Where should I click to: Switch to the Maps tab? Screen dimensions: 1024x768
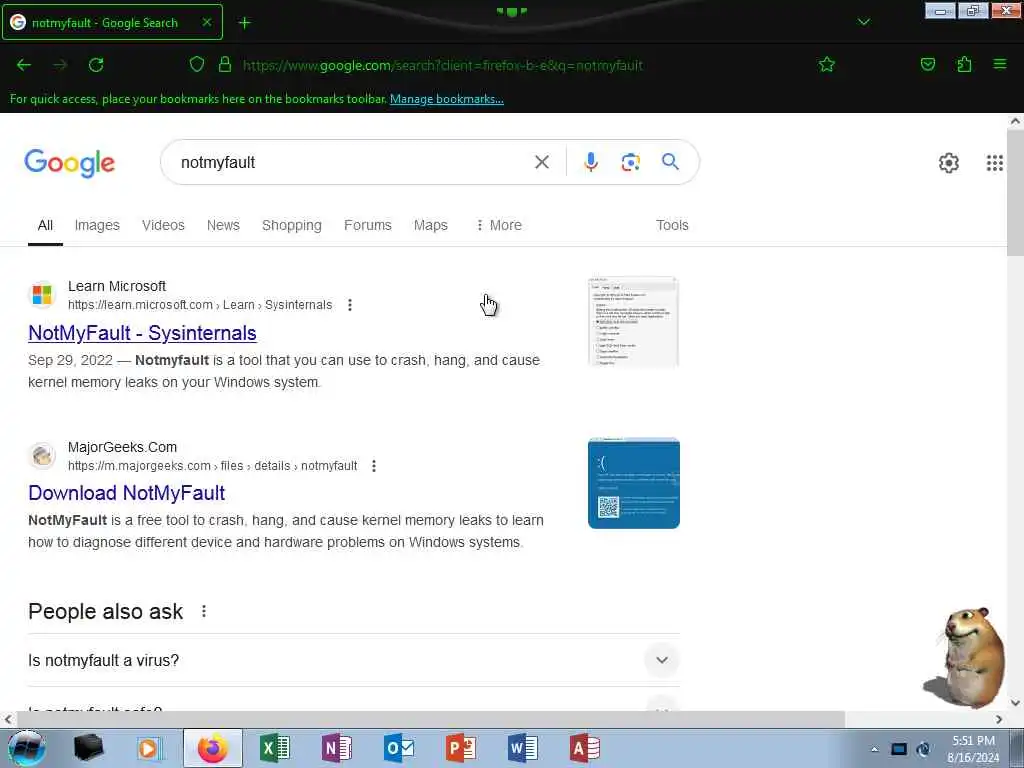430,225
